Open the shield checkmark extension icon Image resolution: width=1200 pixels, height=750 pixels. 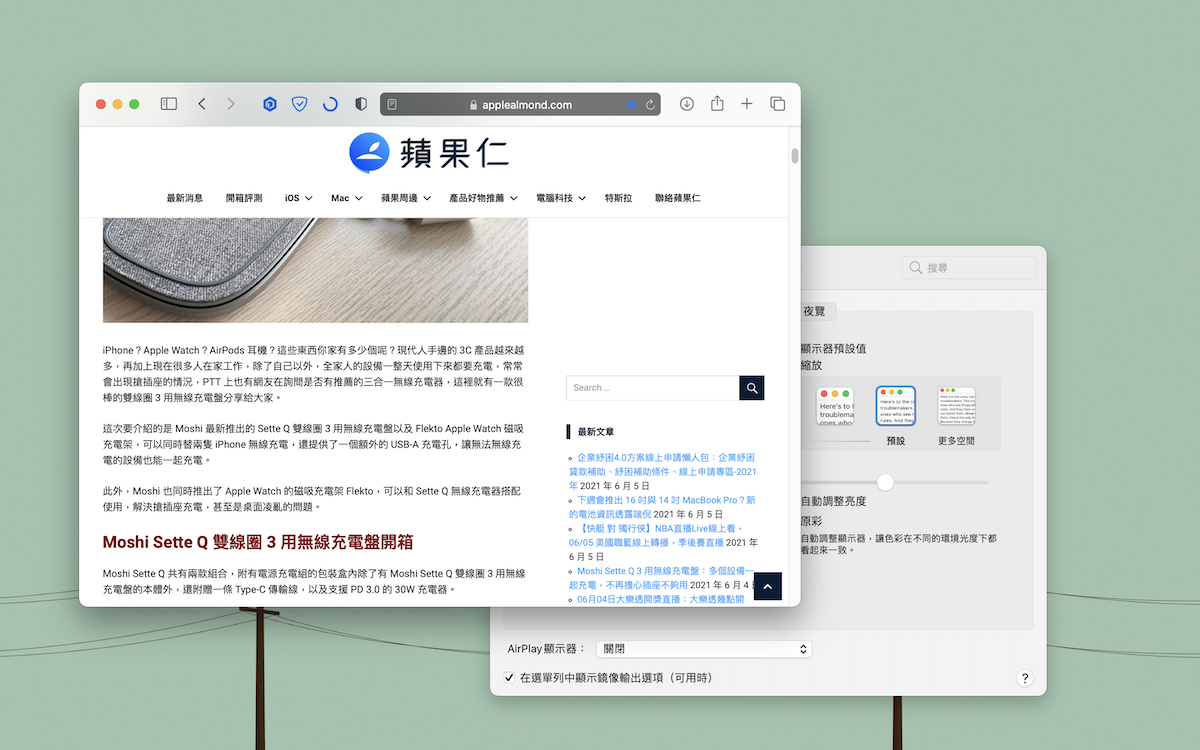click(299, 104)
